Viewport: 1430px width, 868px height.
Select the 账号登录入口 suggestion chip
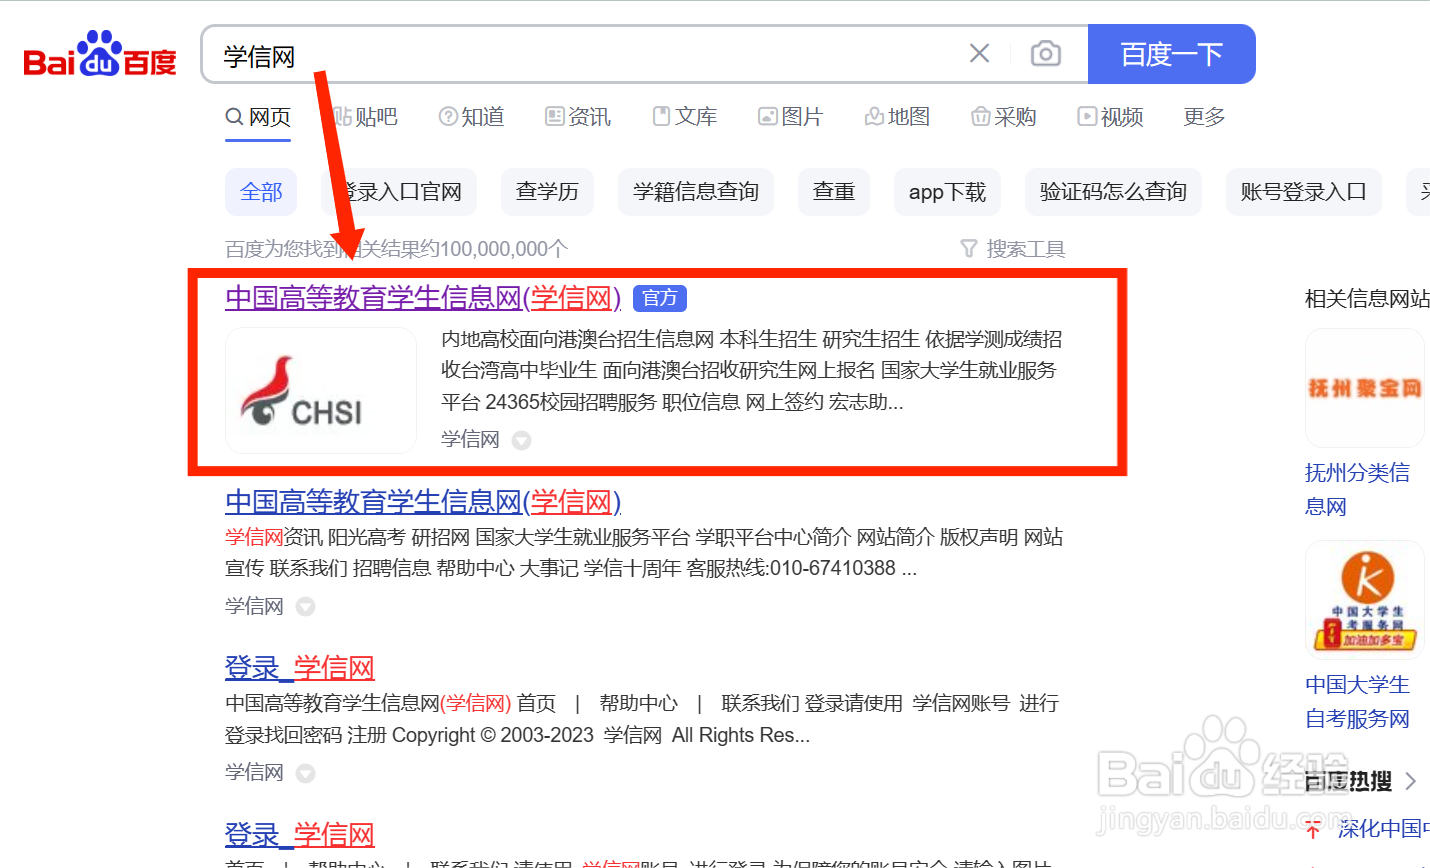point(1304,192)
